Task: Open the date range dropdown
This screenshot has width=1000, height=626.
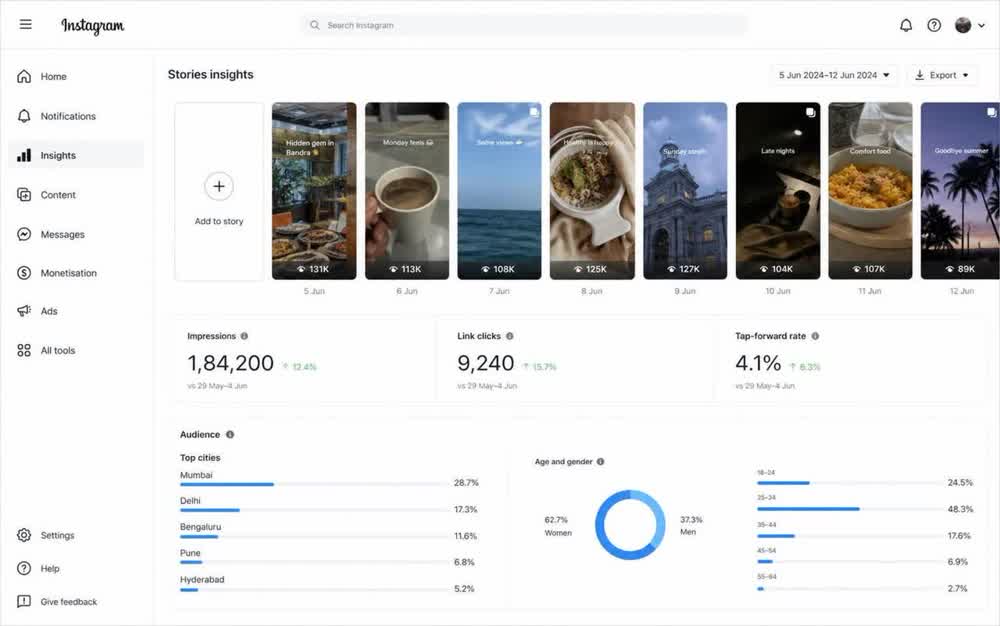Action: (x=834, y=75)
